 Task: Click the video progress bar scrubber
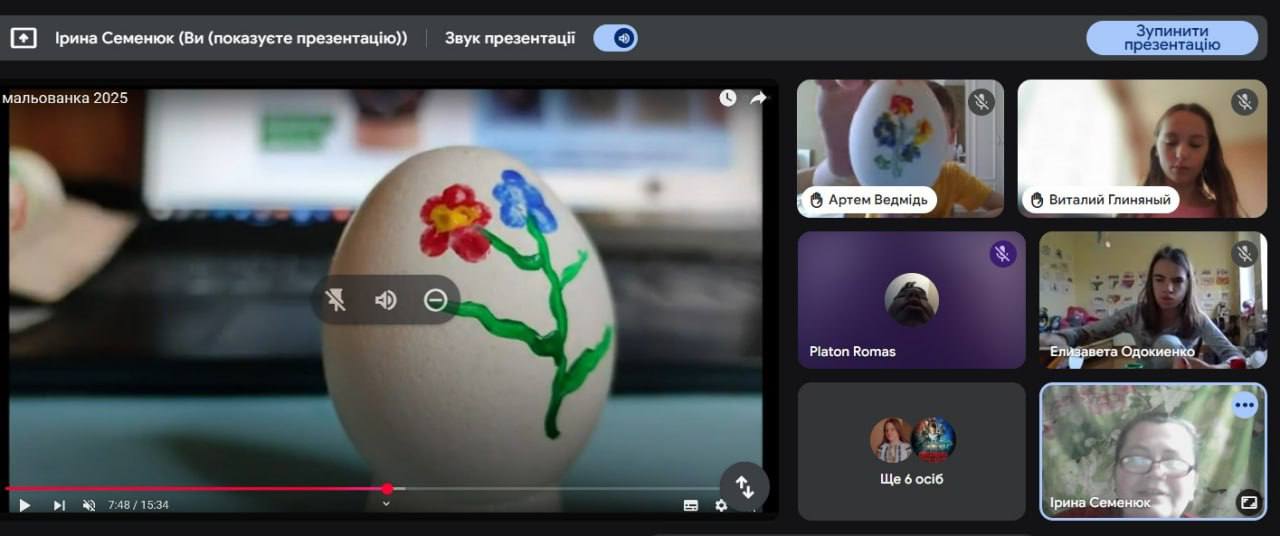coord(387,489)
